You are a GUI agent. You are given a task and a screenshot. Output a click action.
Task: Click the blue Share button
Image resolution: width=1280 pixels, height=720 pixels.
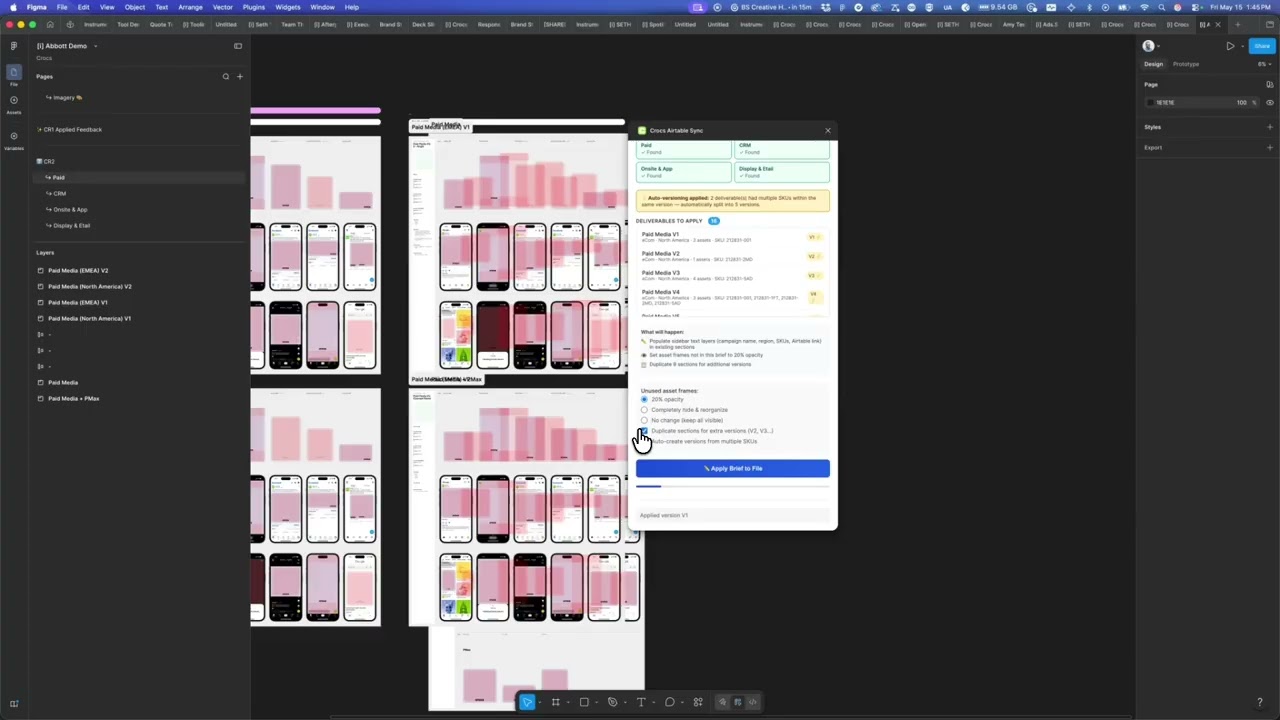pos(1262,46)
